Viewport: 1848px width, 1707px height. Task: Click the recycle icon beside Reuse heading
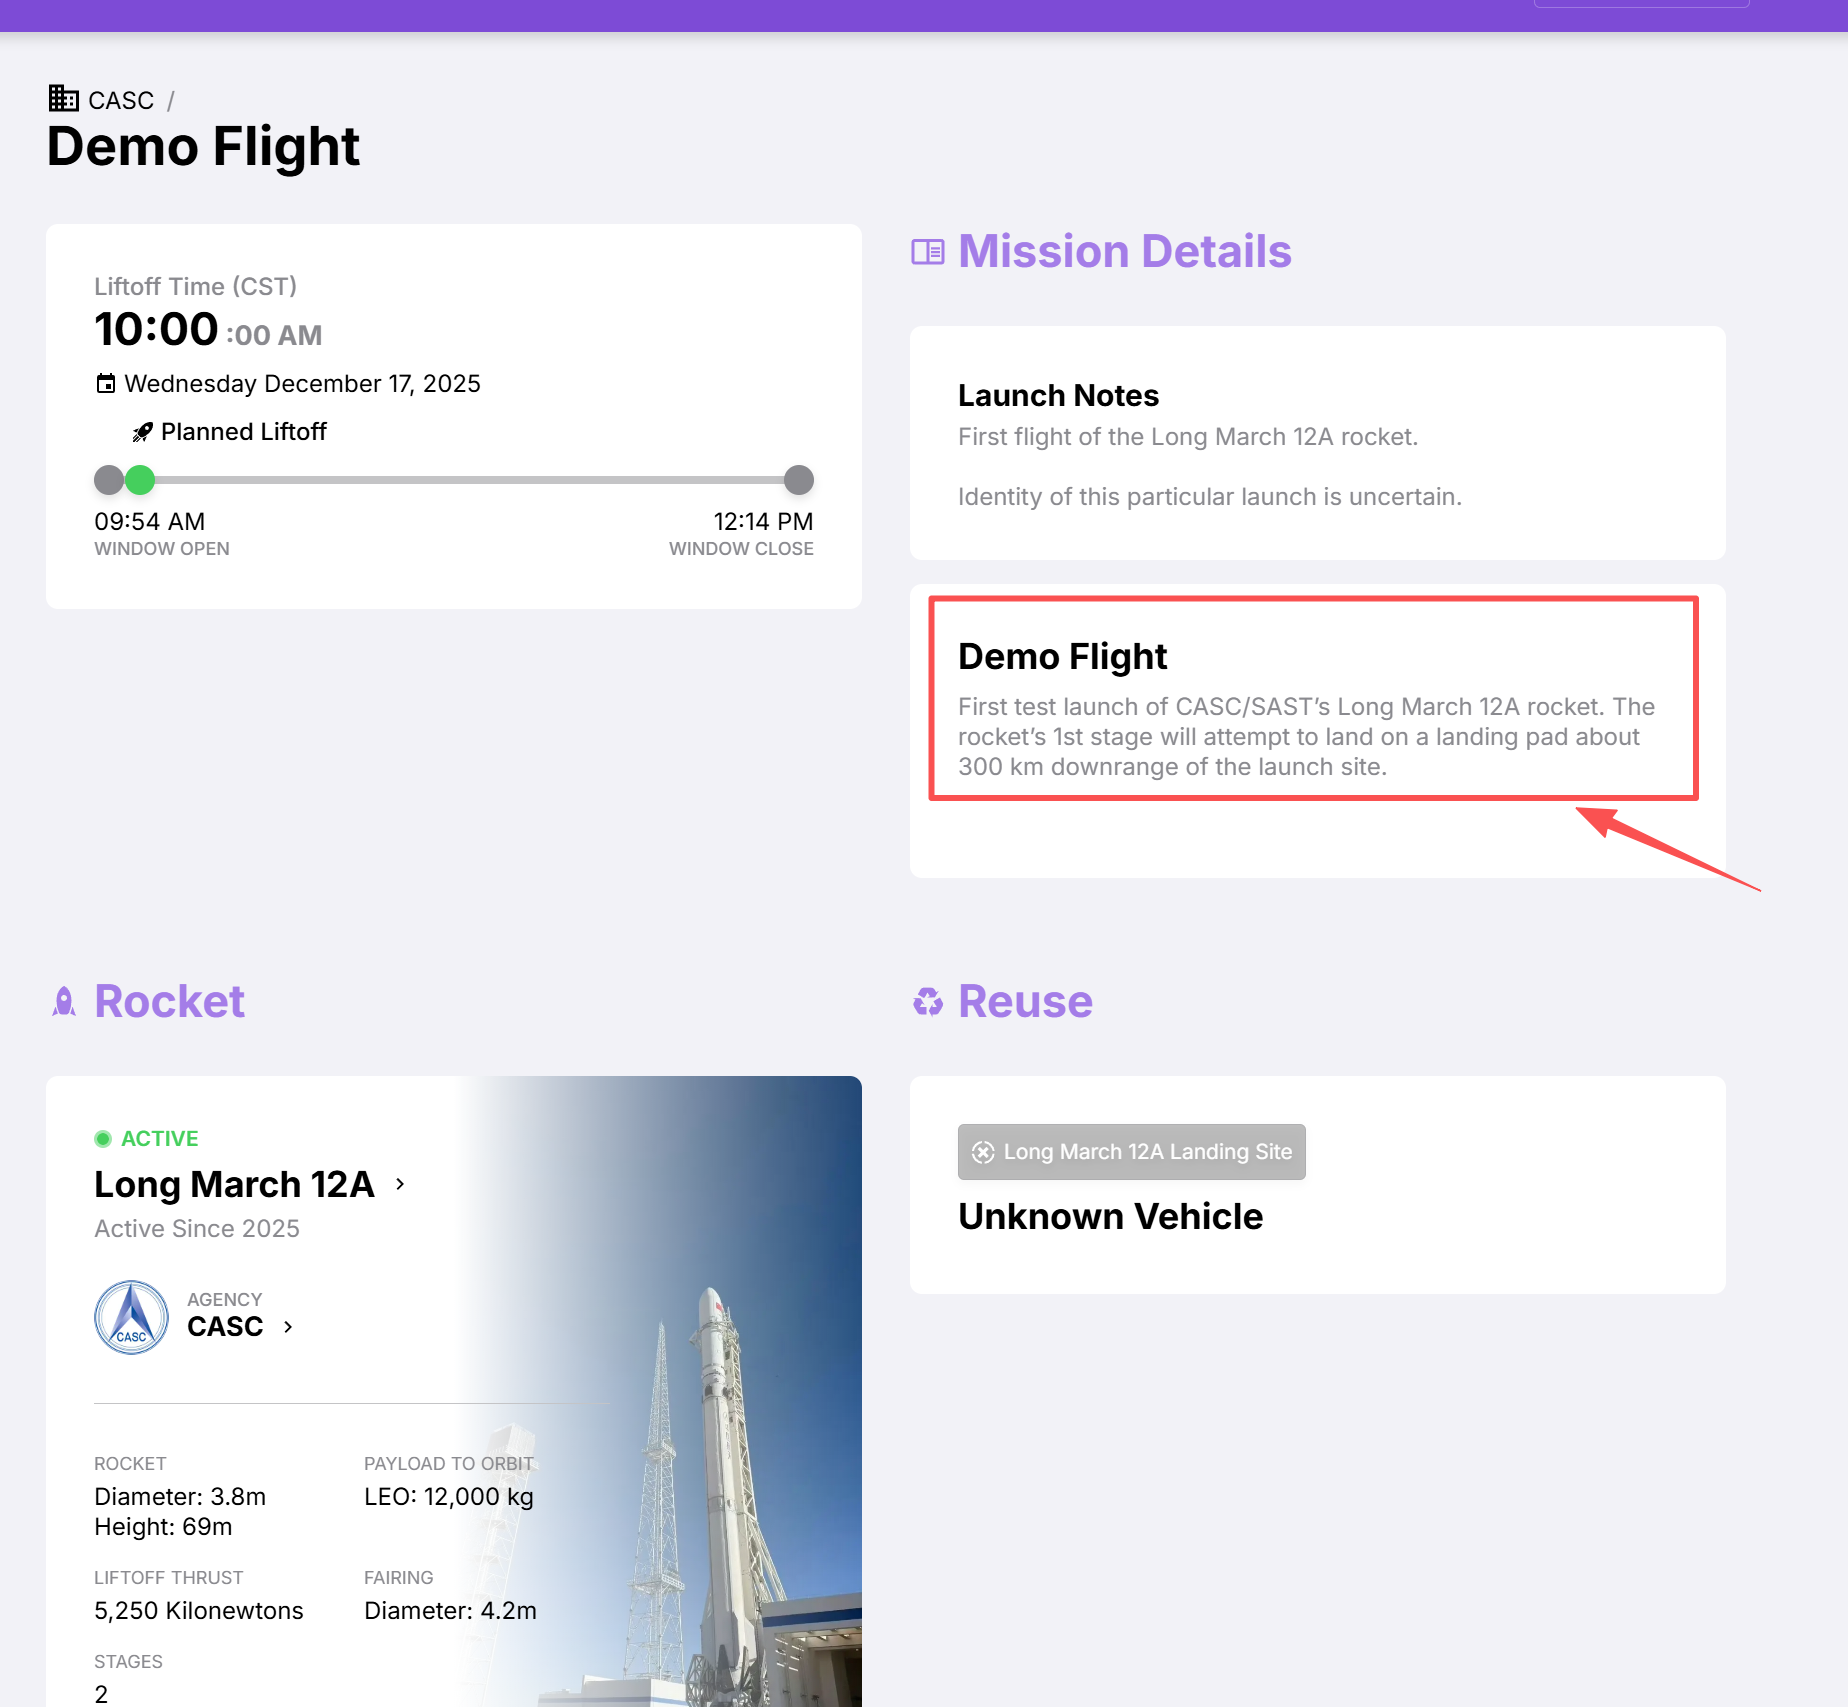pyautogui.click(x=928, y=1002)
